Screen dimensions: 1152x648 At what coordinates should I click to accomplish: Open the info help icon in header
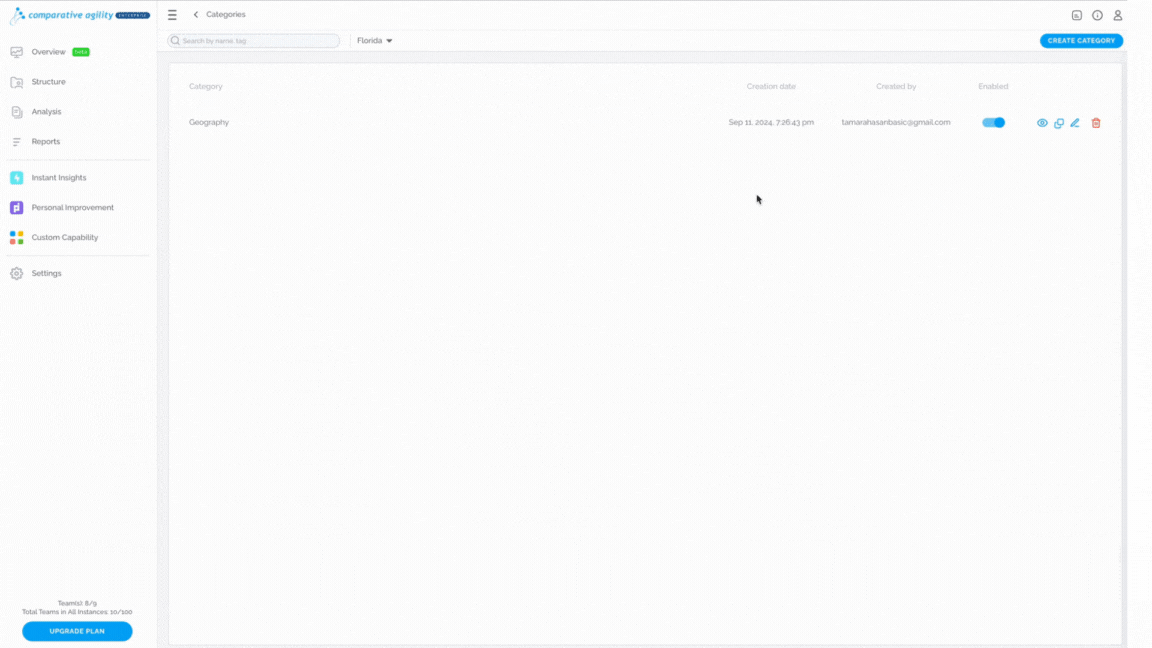[1097, 15]
